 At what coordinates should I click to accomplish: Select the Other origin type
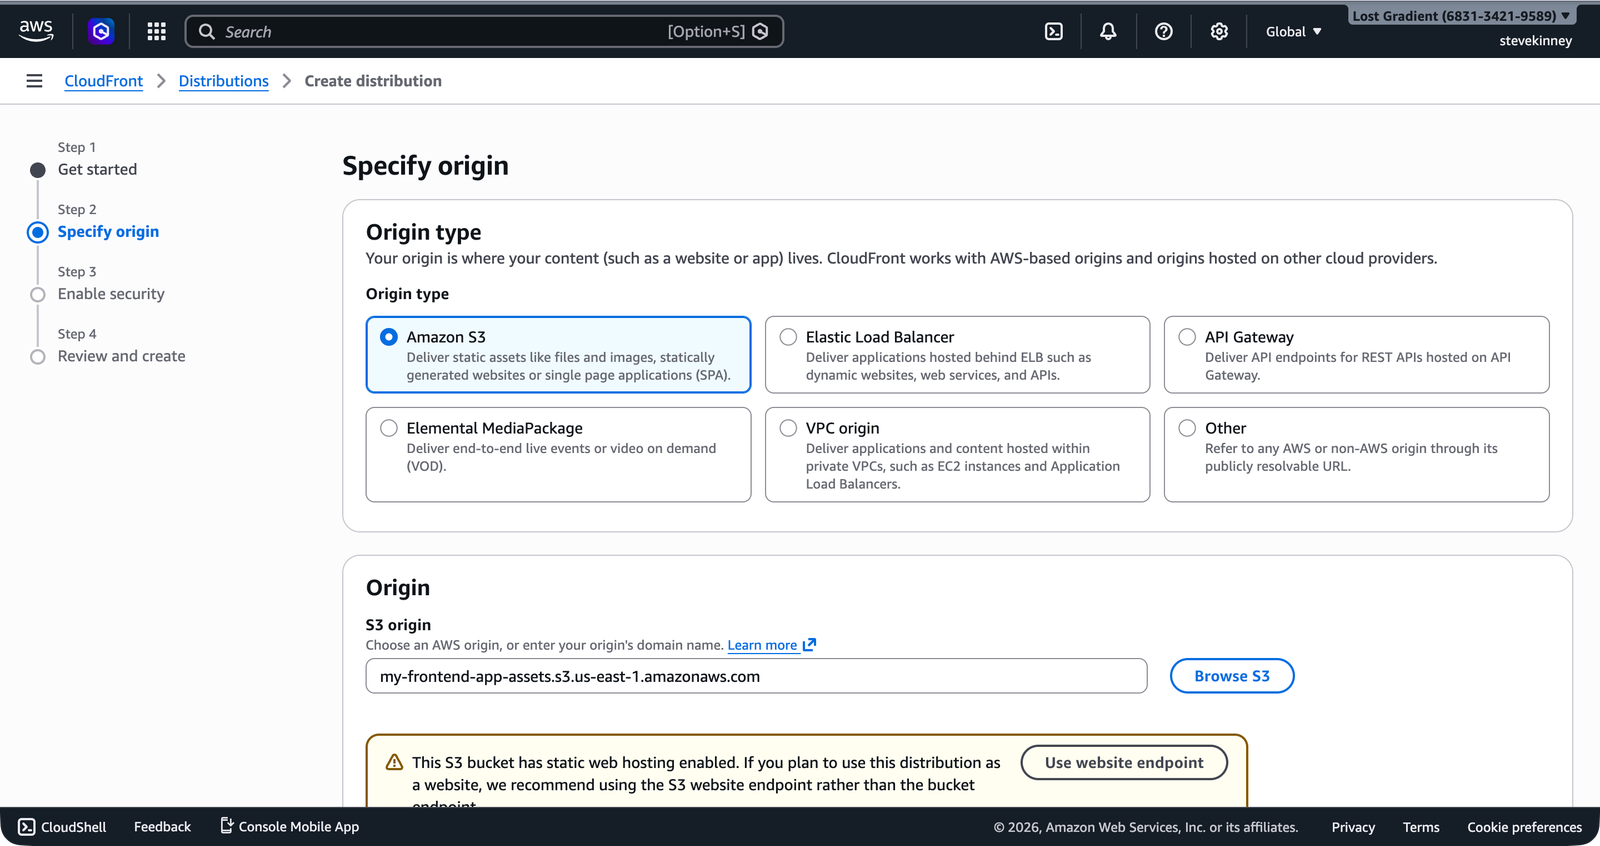click(x=1356, y=454)
